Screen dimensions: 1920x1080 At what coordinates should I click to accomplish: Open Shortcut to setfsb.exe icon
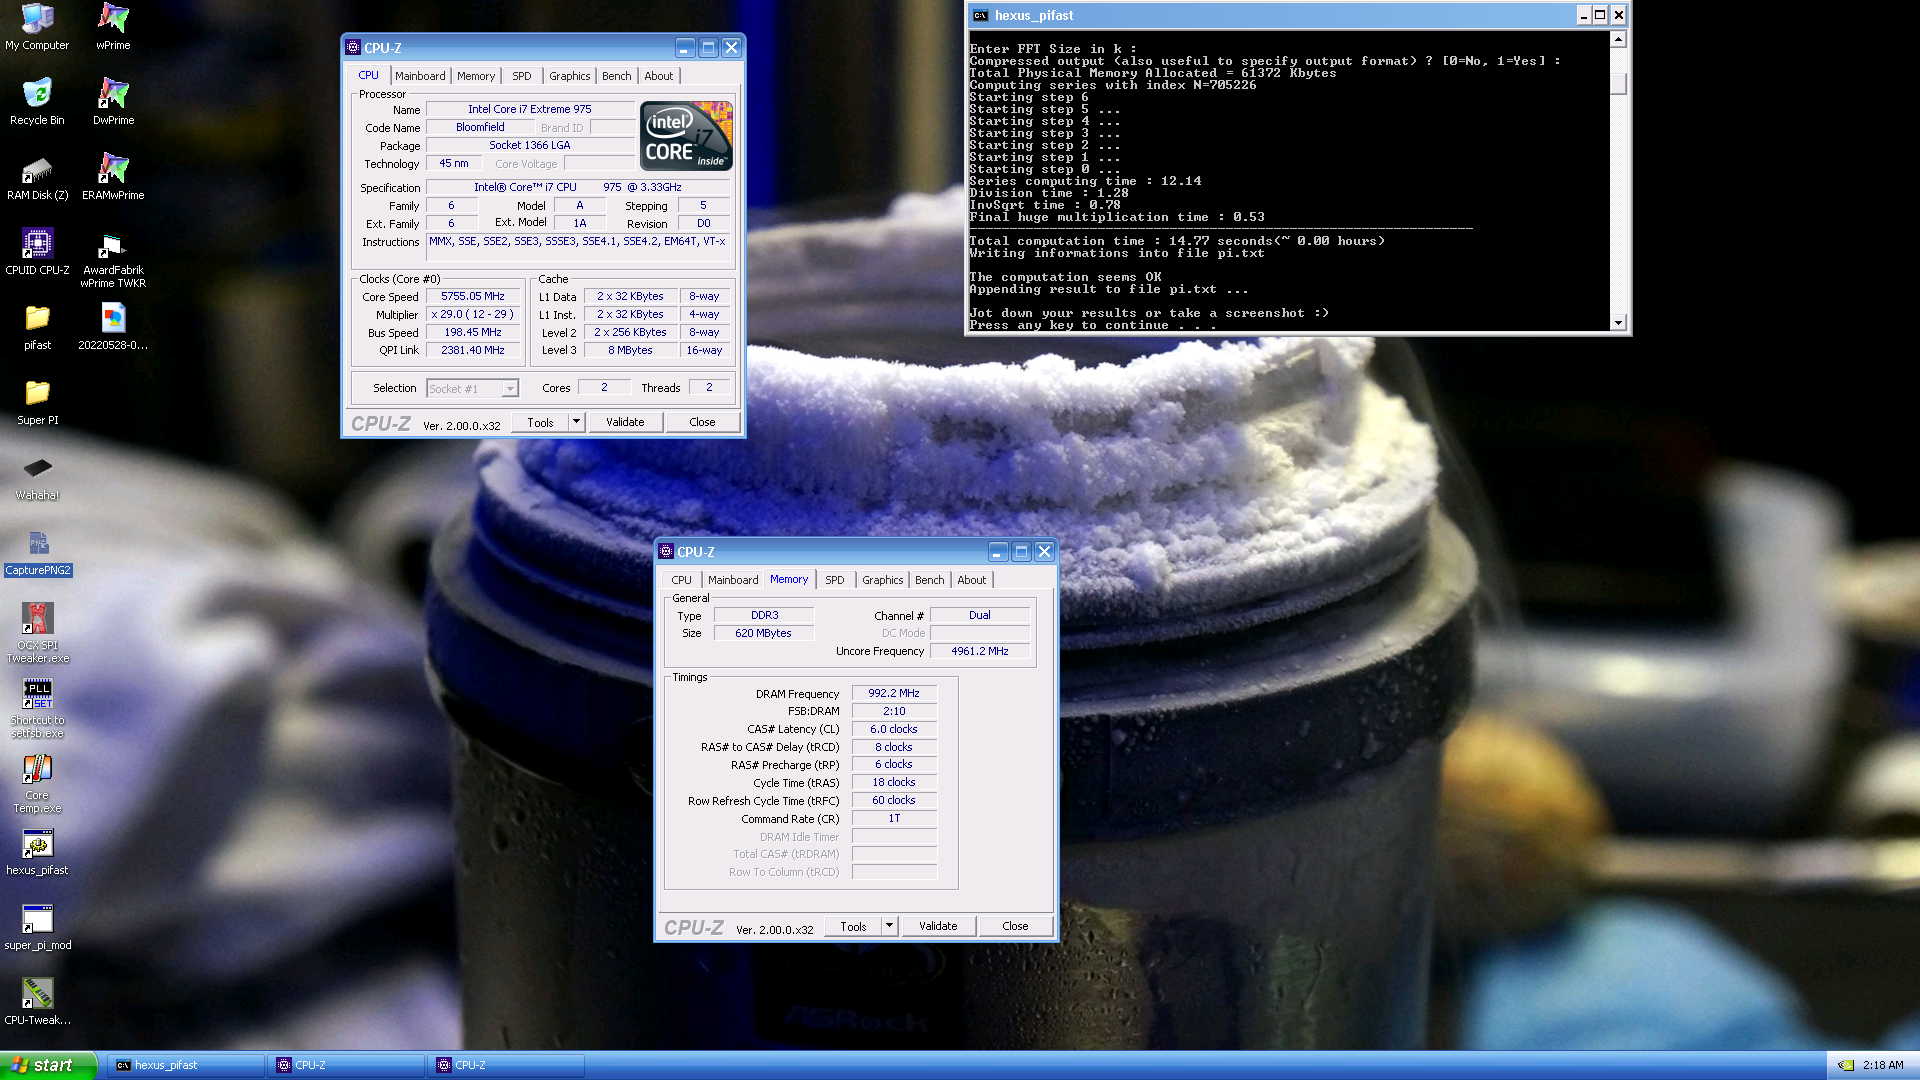37,708
